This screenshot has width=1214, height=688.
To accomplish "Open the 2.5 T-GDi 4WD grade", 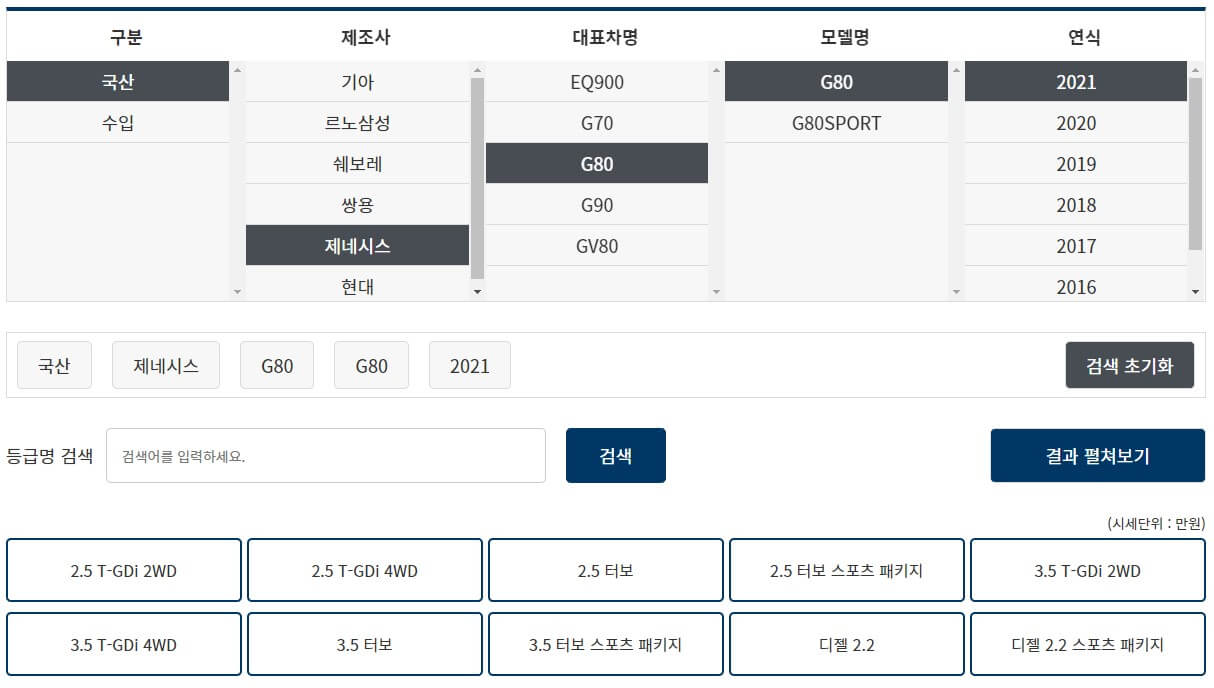I will click(x=365, y=570).
